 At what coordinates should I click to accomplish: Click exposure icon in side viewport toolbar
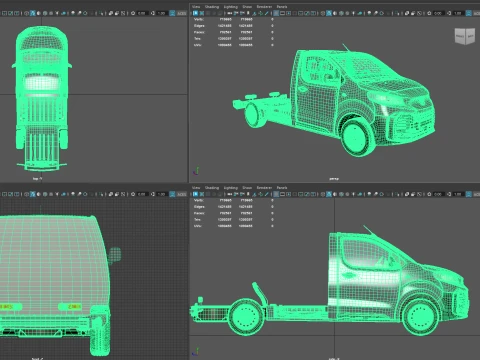(x=429, y=194)
